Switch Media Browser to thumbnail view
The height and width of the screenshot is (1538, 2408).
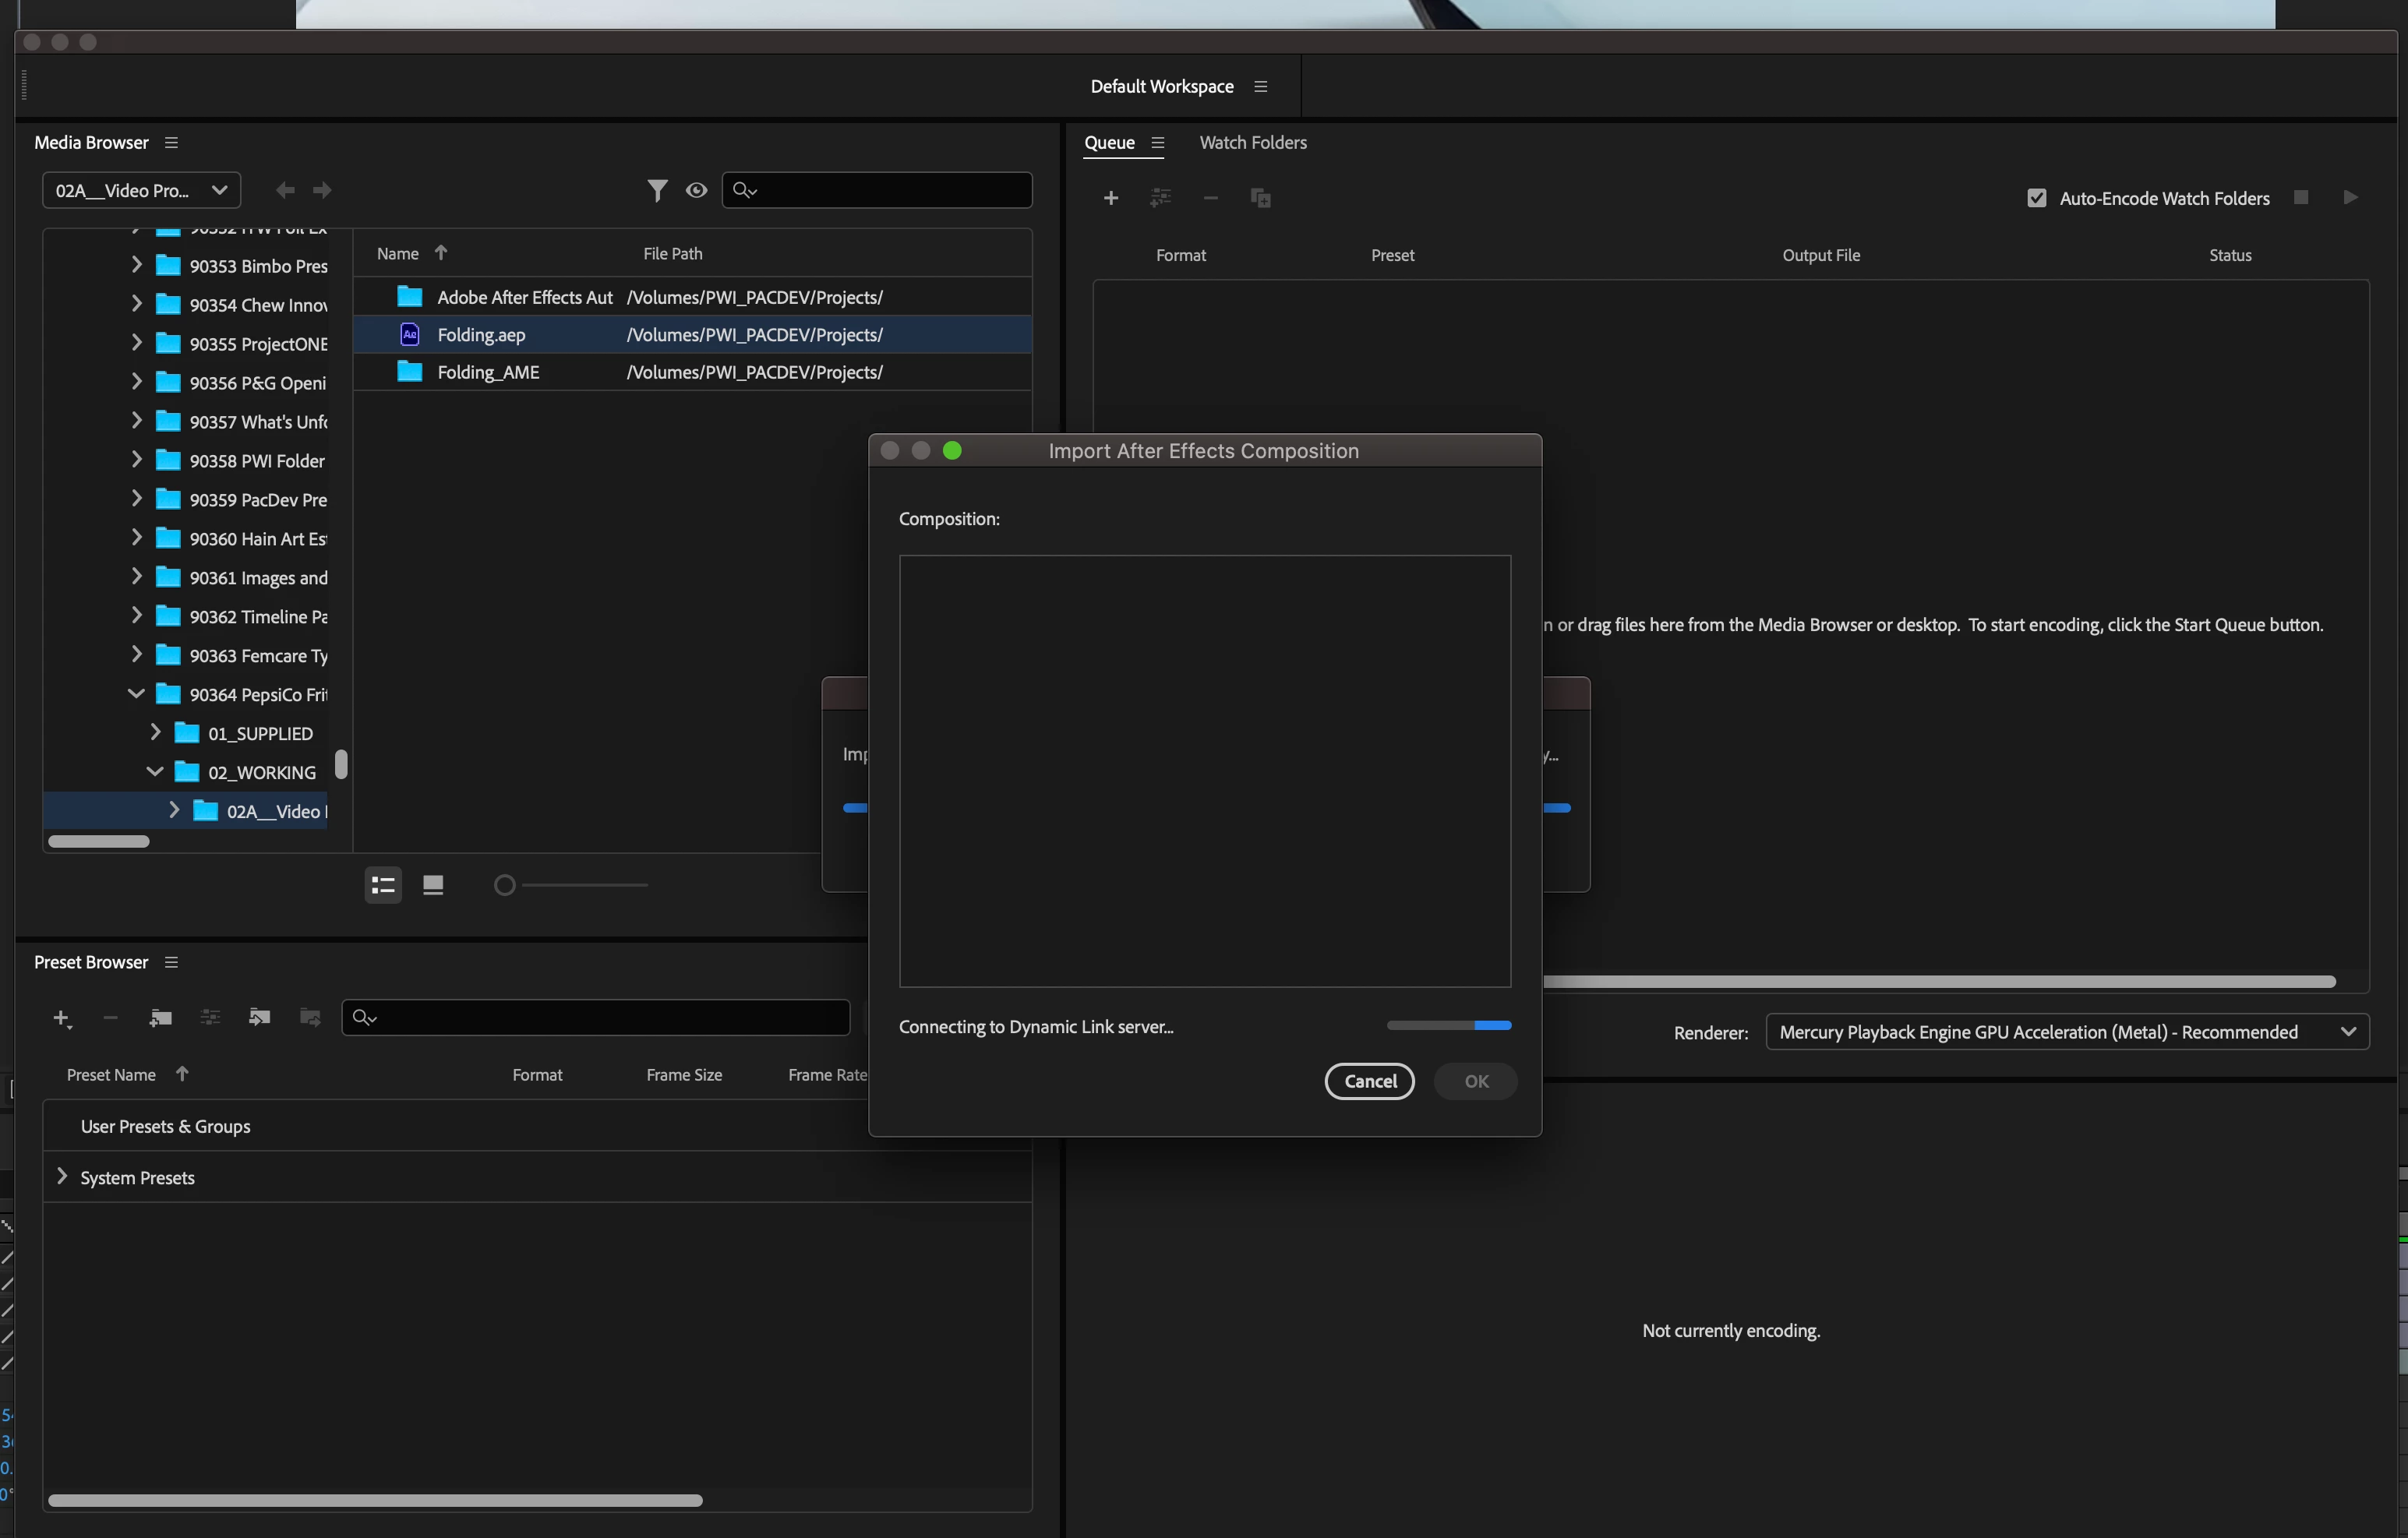[433, 885]
